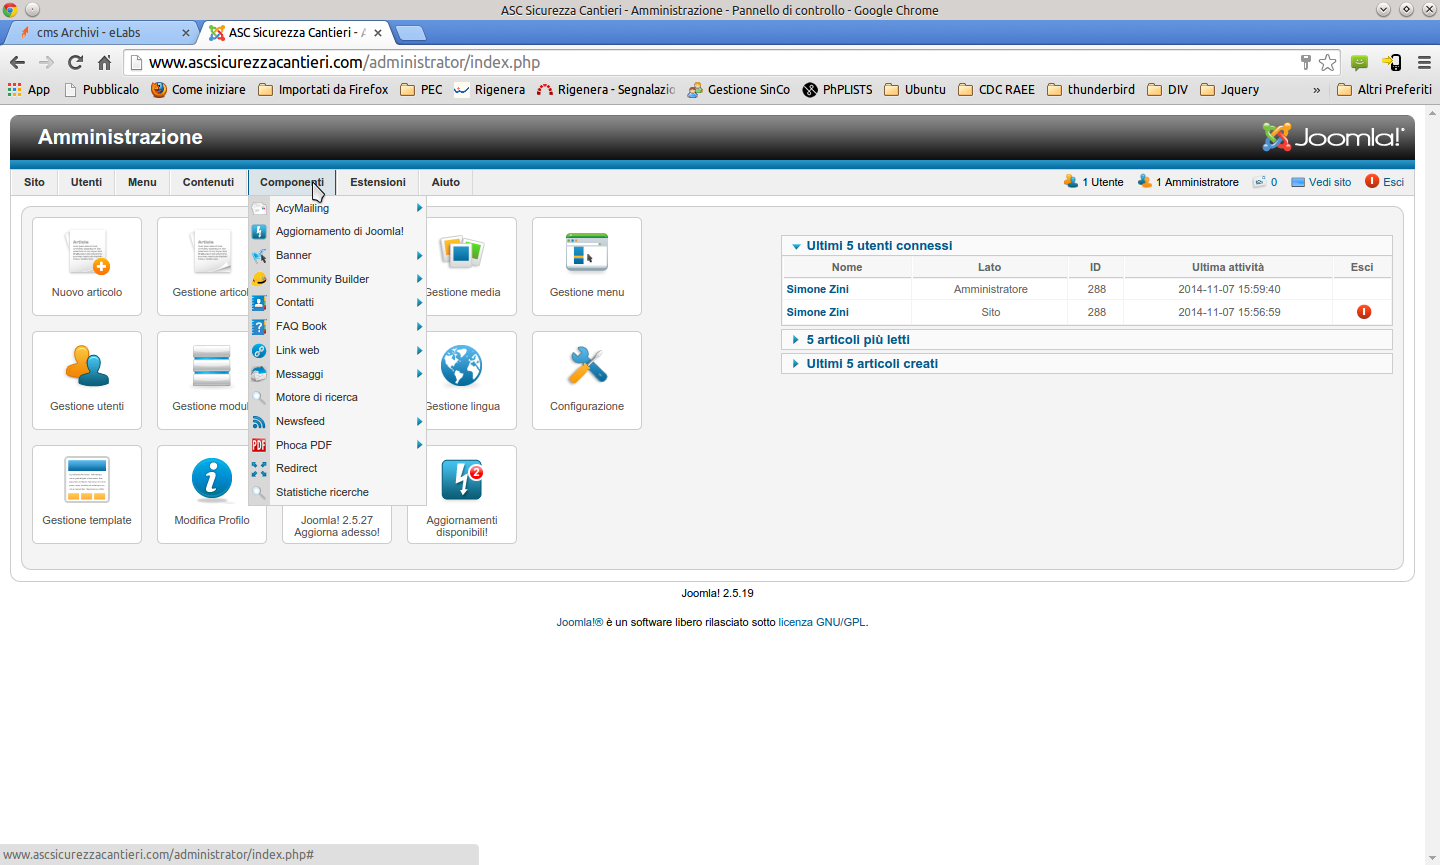Viewport: 1440px width, 865px height.
Task: Open the Estensioni menu
Action: [378, 182]
